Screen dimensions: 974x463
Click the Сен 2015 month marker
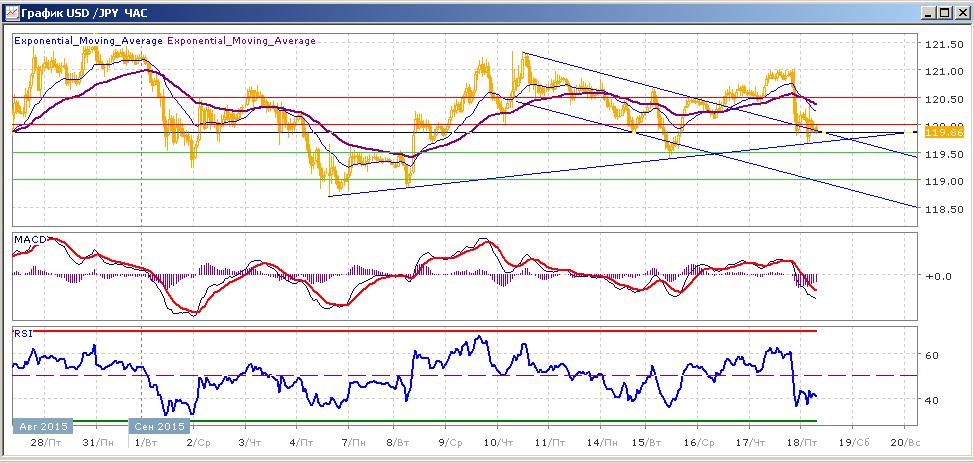click(x=159, y=427)
